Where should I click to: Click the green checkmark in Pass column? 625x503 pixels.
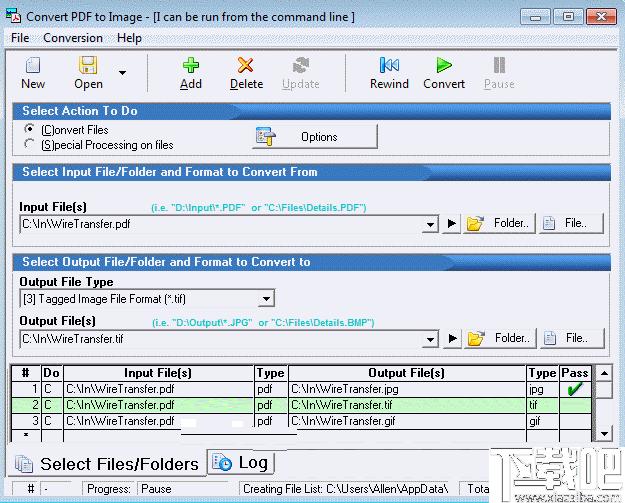pos(575,389)
